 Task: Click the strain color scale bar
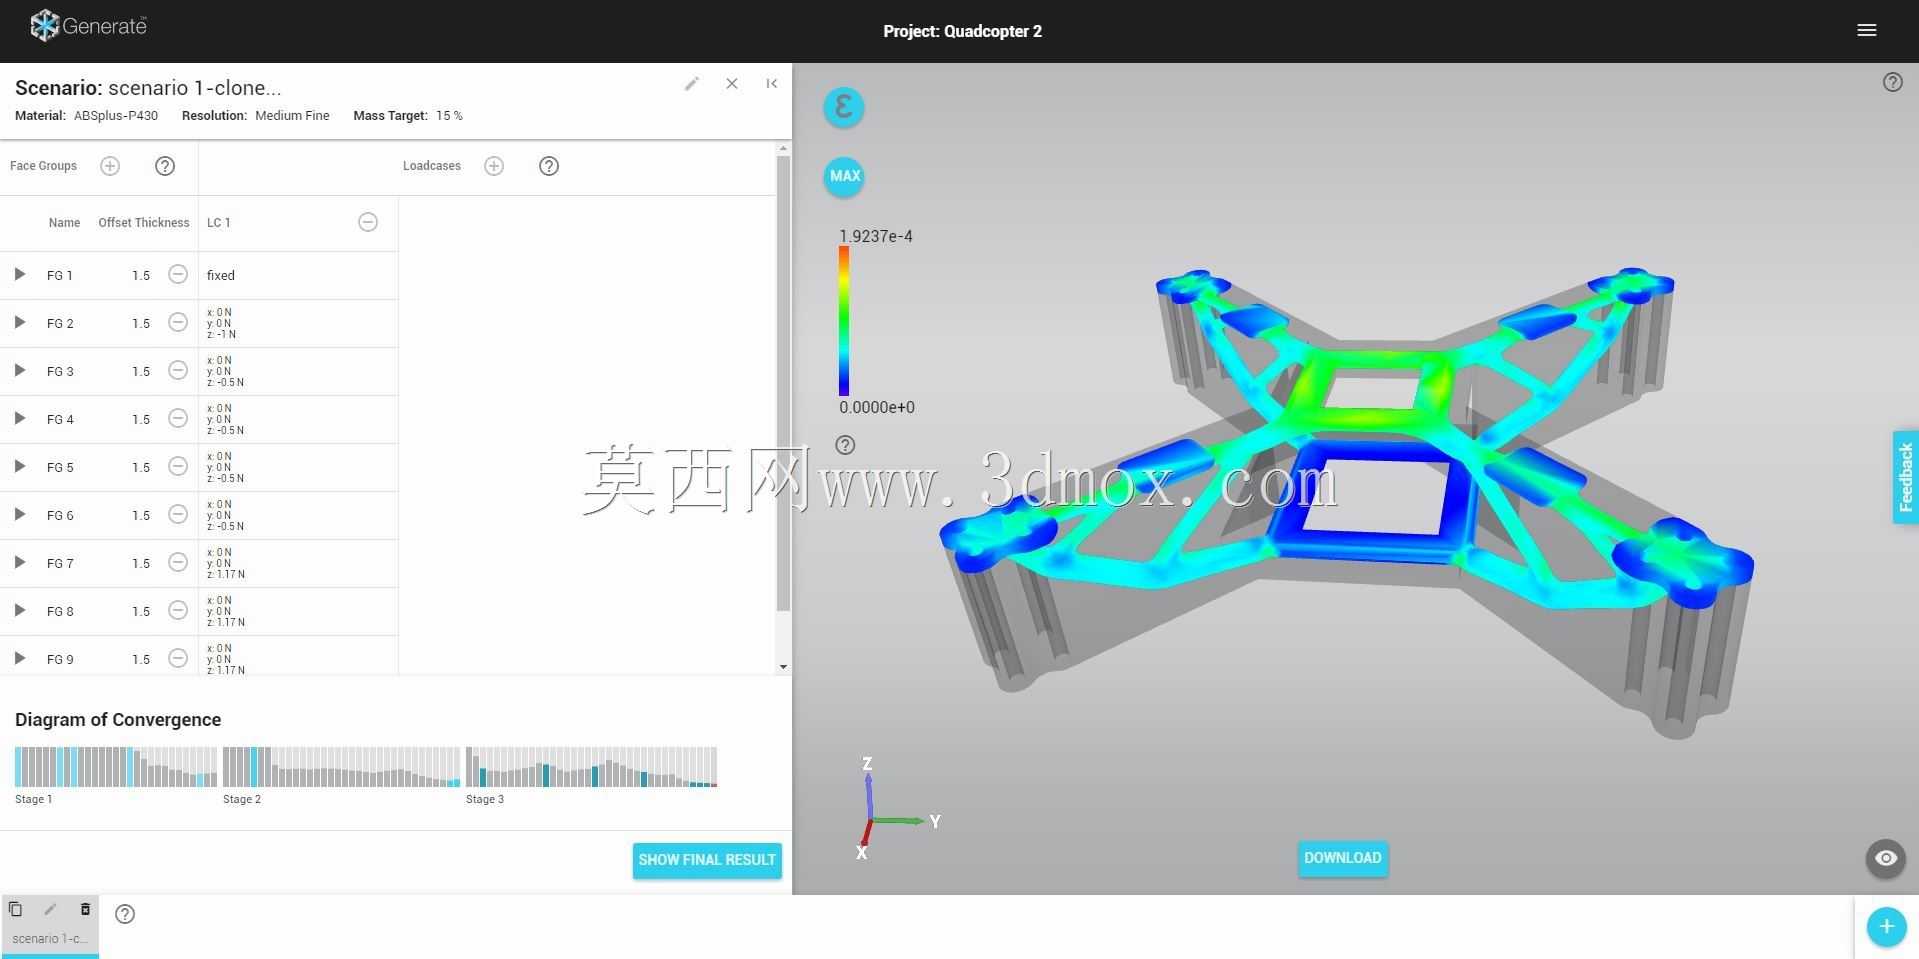pos(844,320)
